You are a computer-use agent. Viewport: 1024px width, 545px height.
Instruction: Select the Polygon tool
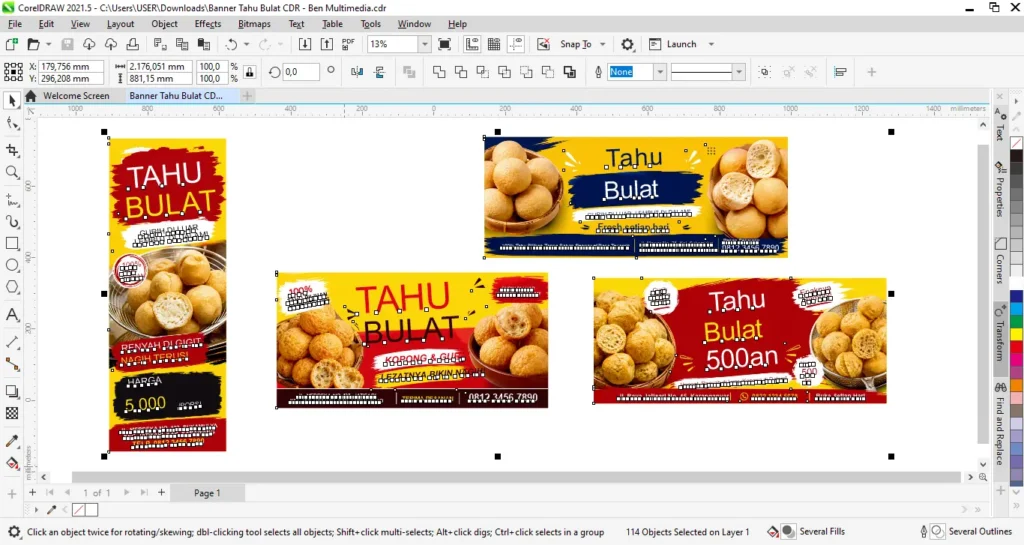[x=12, y=287]
